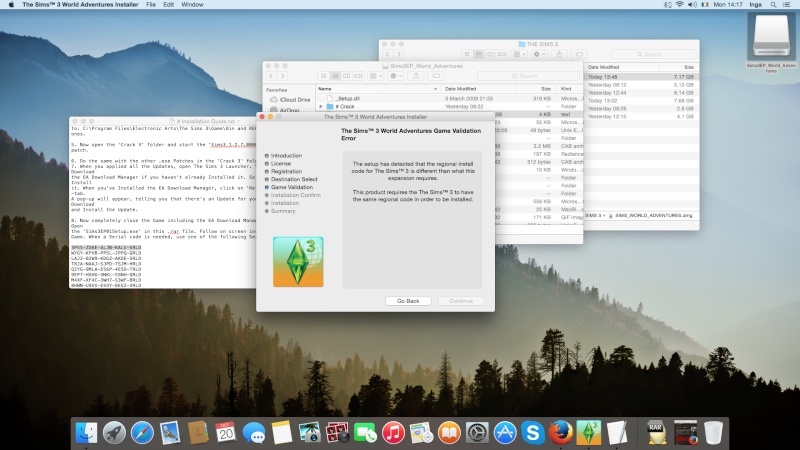Open The Sims 3 World Adventures Installer menu

coord(80,5)
